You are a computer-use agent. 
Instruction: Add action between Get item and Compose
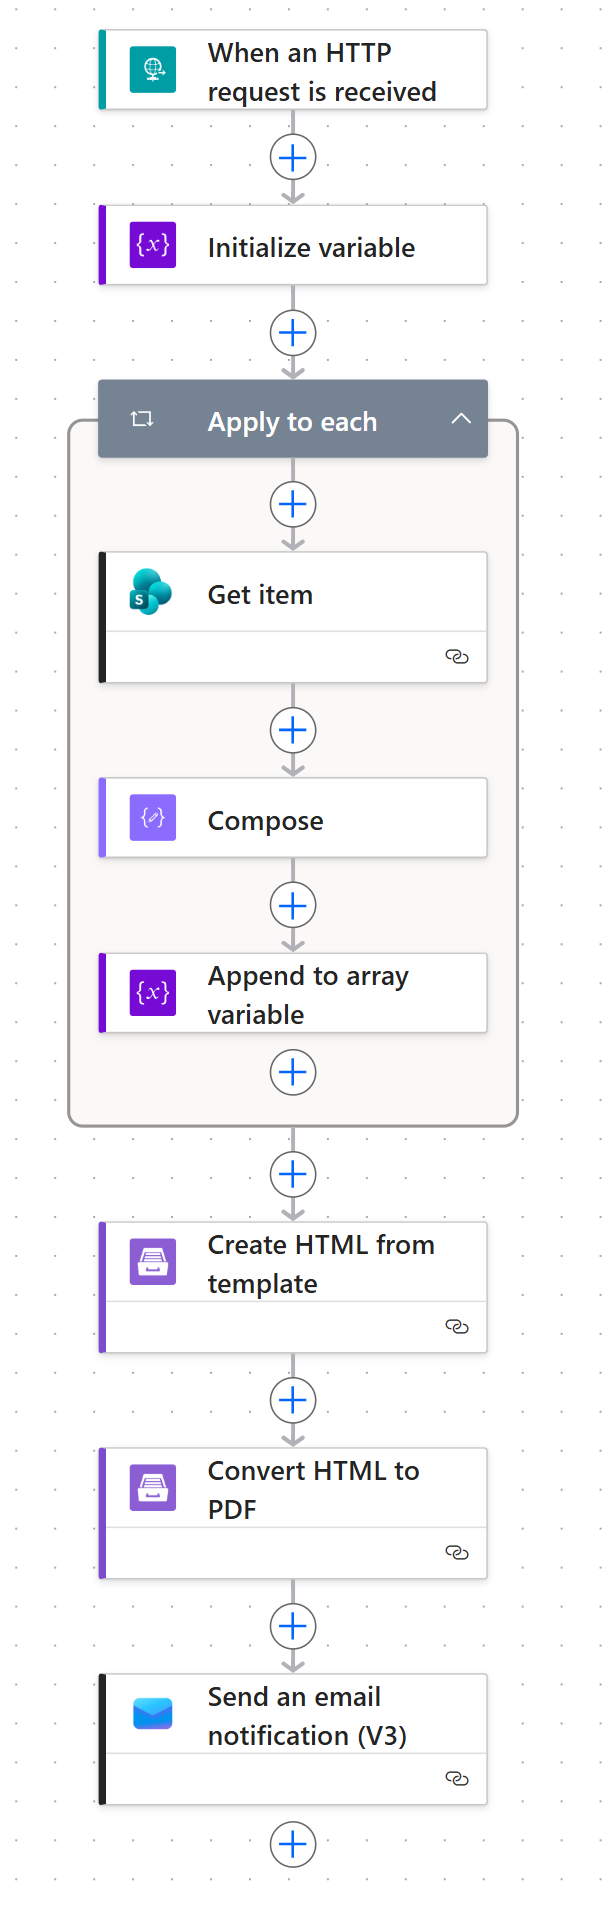click(293, 731)
